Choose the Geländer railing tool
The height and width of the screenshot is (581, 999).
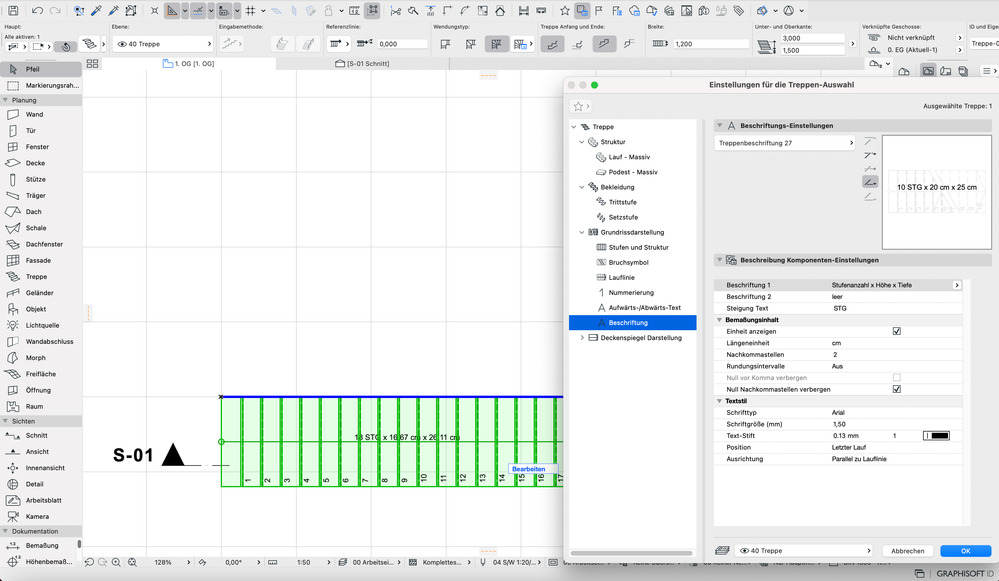[40, 293]
